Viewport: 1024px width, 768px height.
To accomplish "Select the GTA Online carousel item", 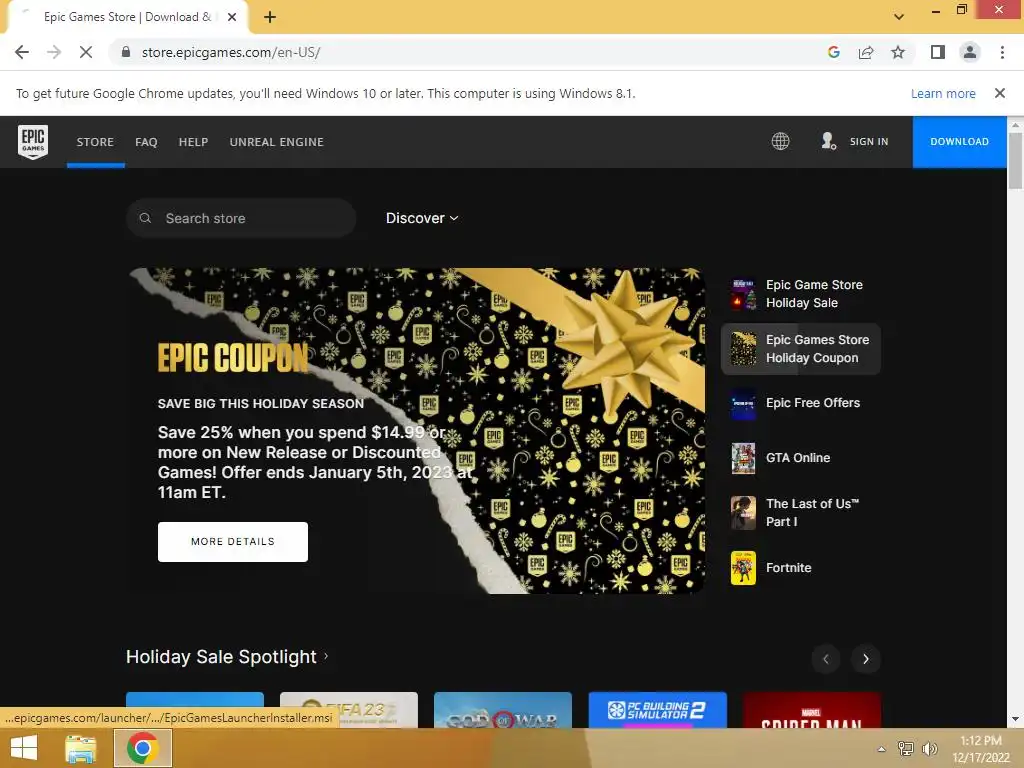I will pos(801,458).
